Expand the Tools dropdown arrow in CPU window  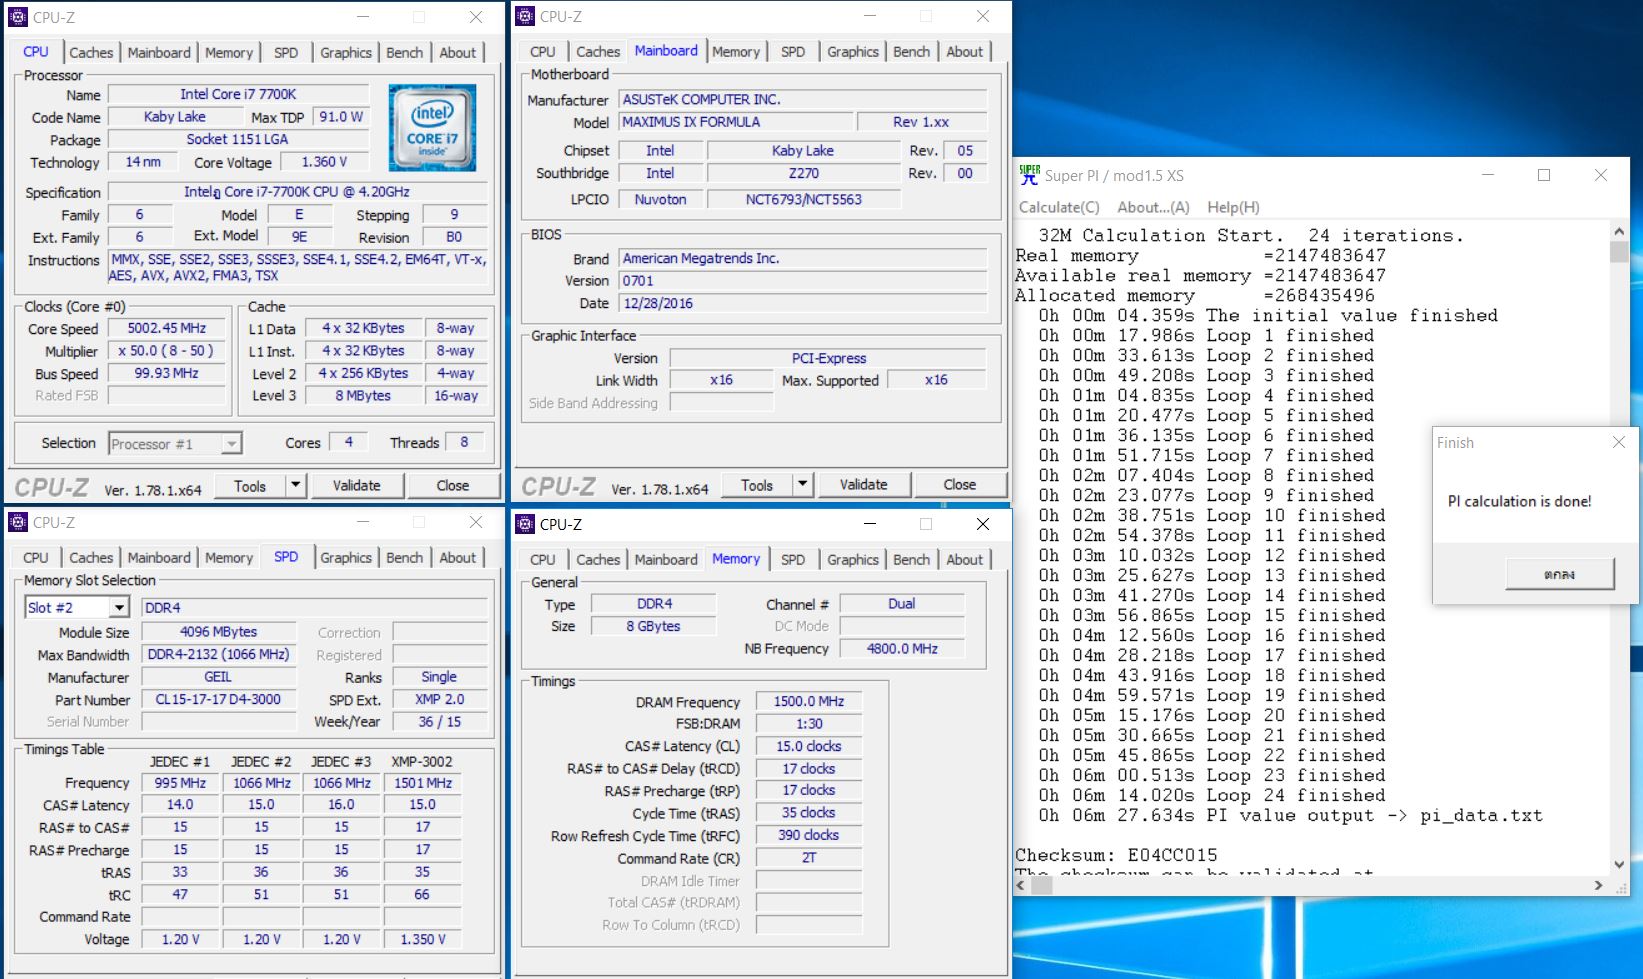point(295,485)
